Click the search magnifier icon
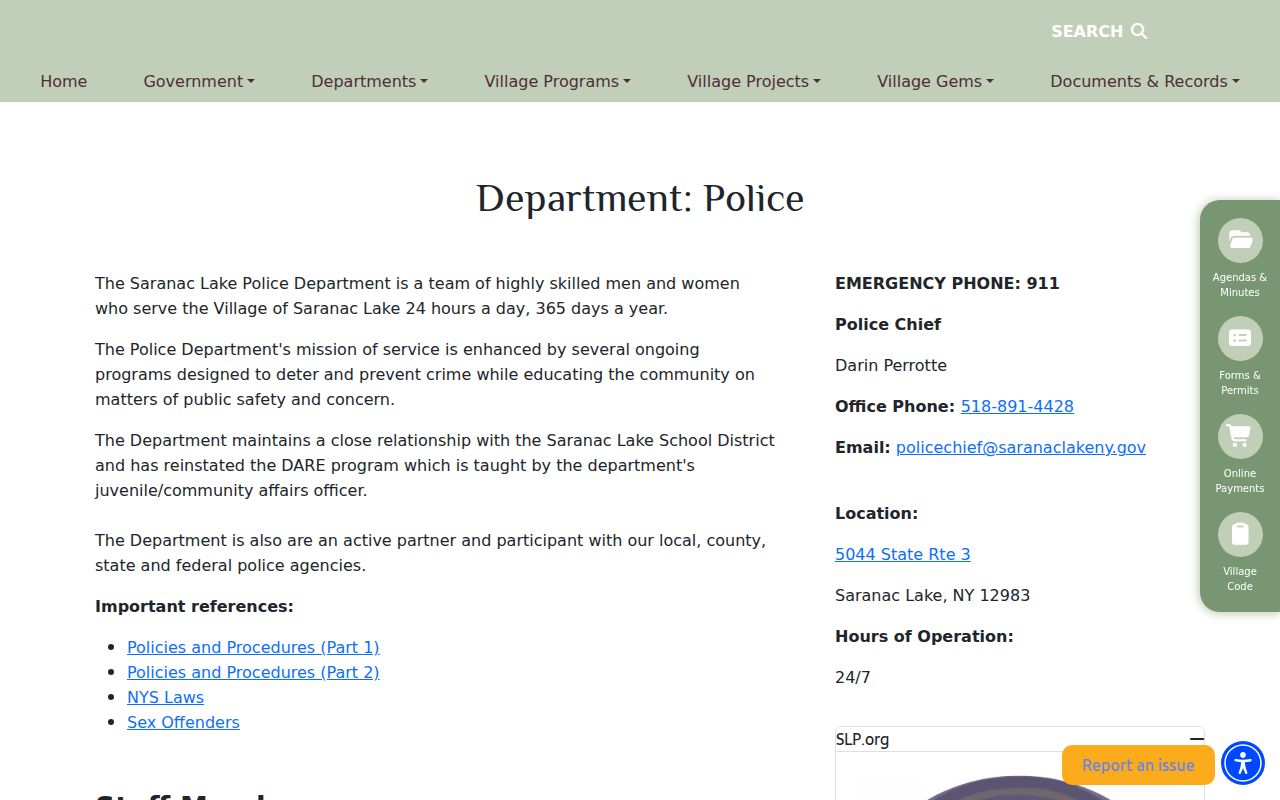 [x=1139, y=31]
